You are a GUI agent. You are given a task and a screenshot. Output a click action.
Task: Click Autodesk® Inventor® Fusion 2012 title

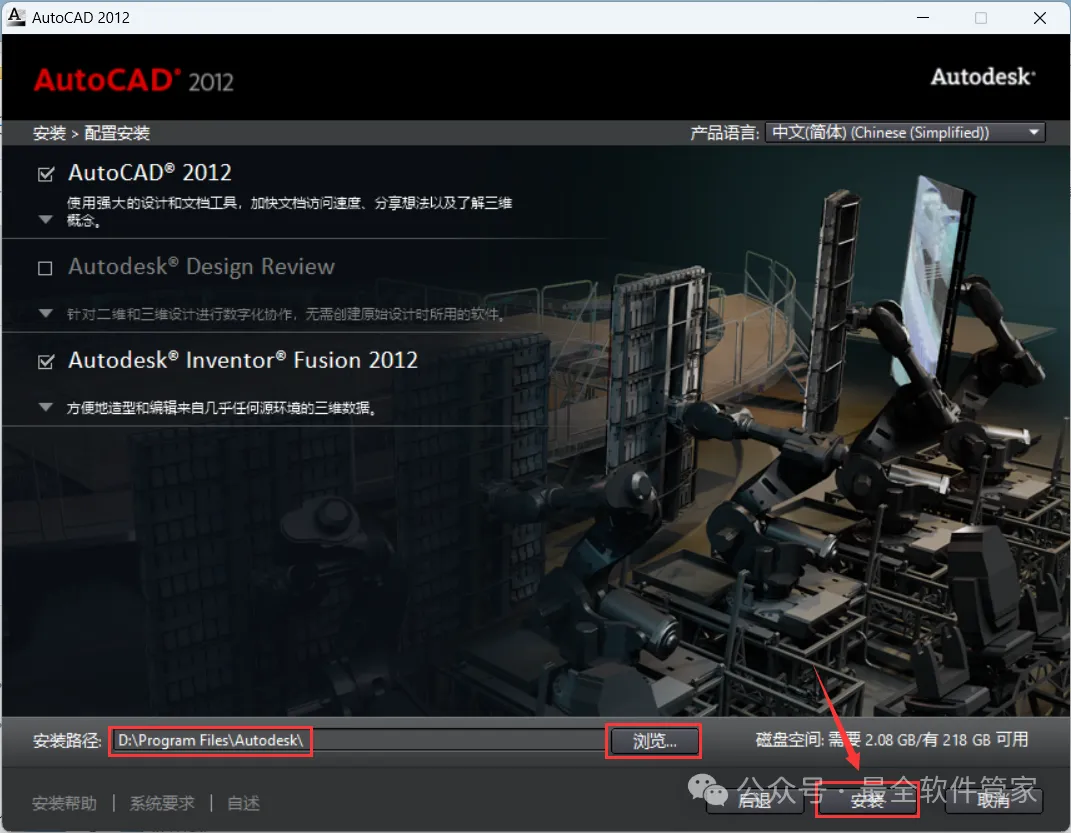pyautogui.click(x=243, y=360)
